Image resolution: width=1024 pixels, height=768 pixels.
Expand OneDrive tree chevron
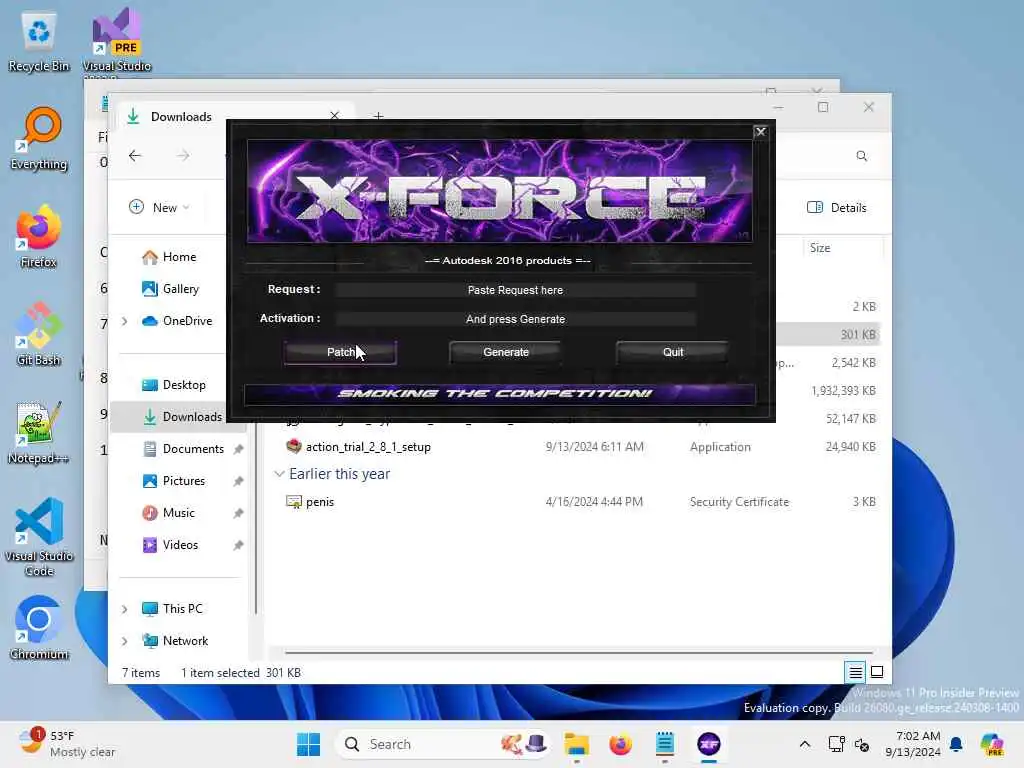[124, 321]
